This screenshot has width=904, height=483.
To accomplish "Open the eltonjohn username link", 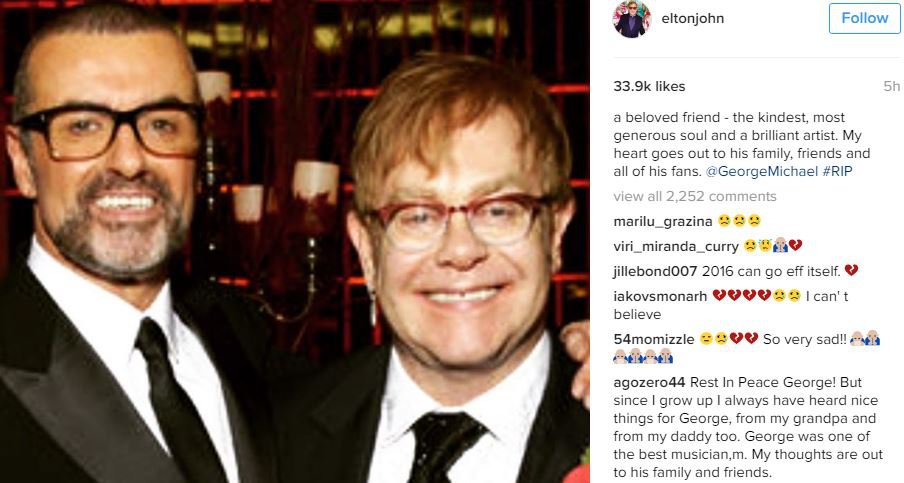I will pyautogui.click(x=692, y=18).
